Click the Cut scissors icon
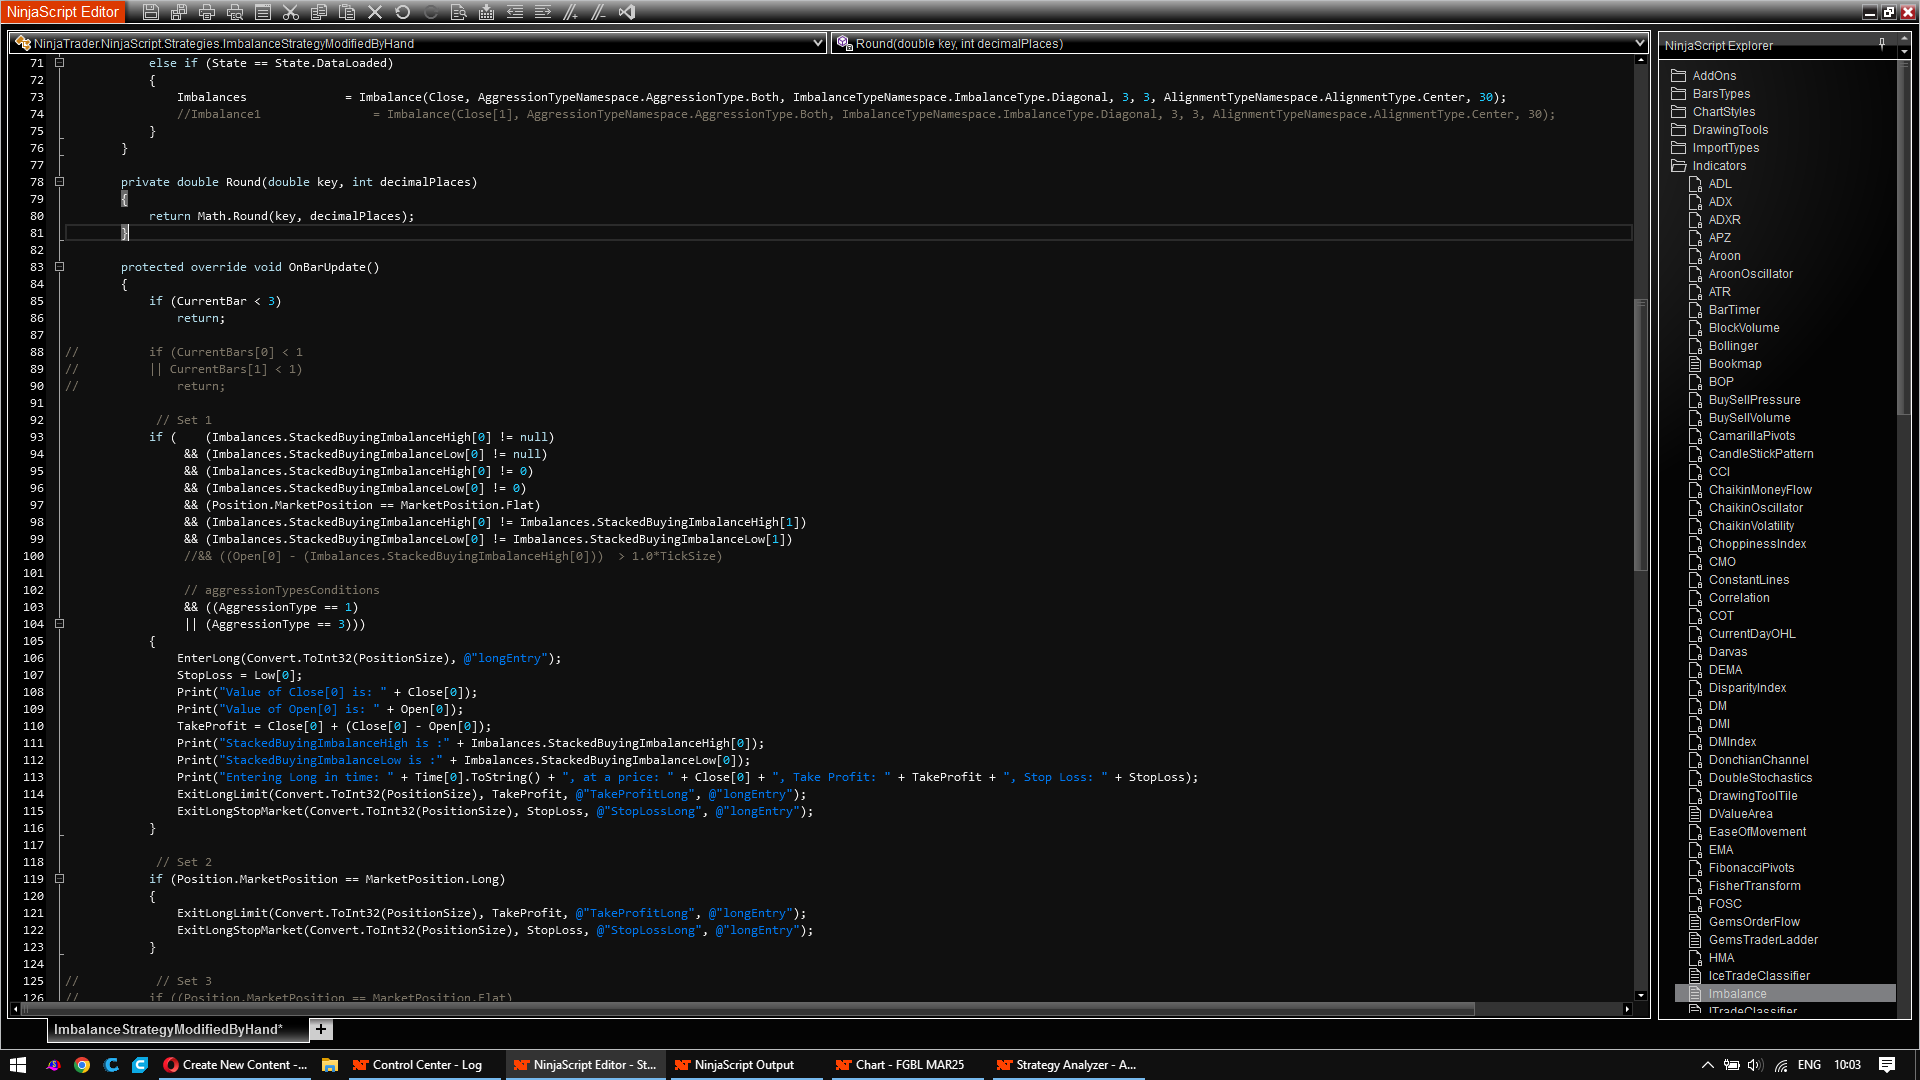The height and width of the screenshot is (1080, 1920). pyautogui.click(x=291, y=12)
